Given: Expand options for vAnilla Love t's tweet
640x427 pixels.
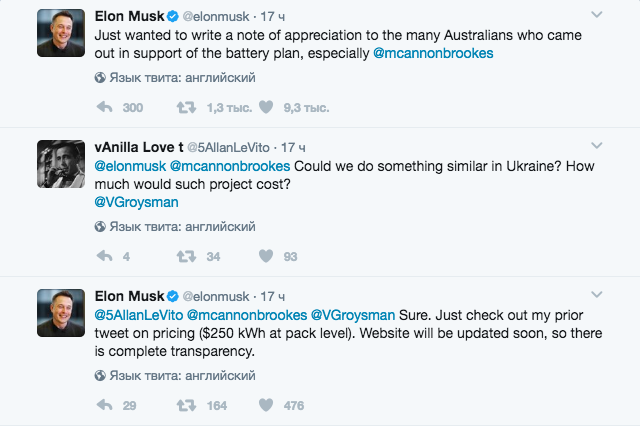Looking at the screenshot, I should coord(597,147).
